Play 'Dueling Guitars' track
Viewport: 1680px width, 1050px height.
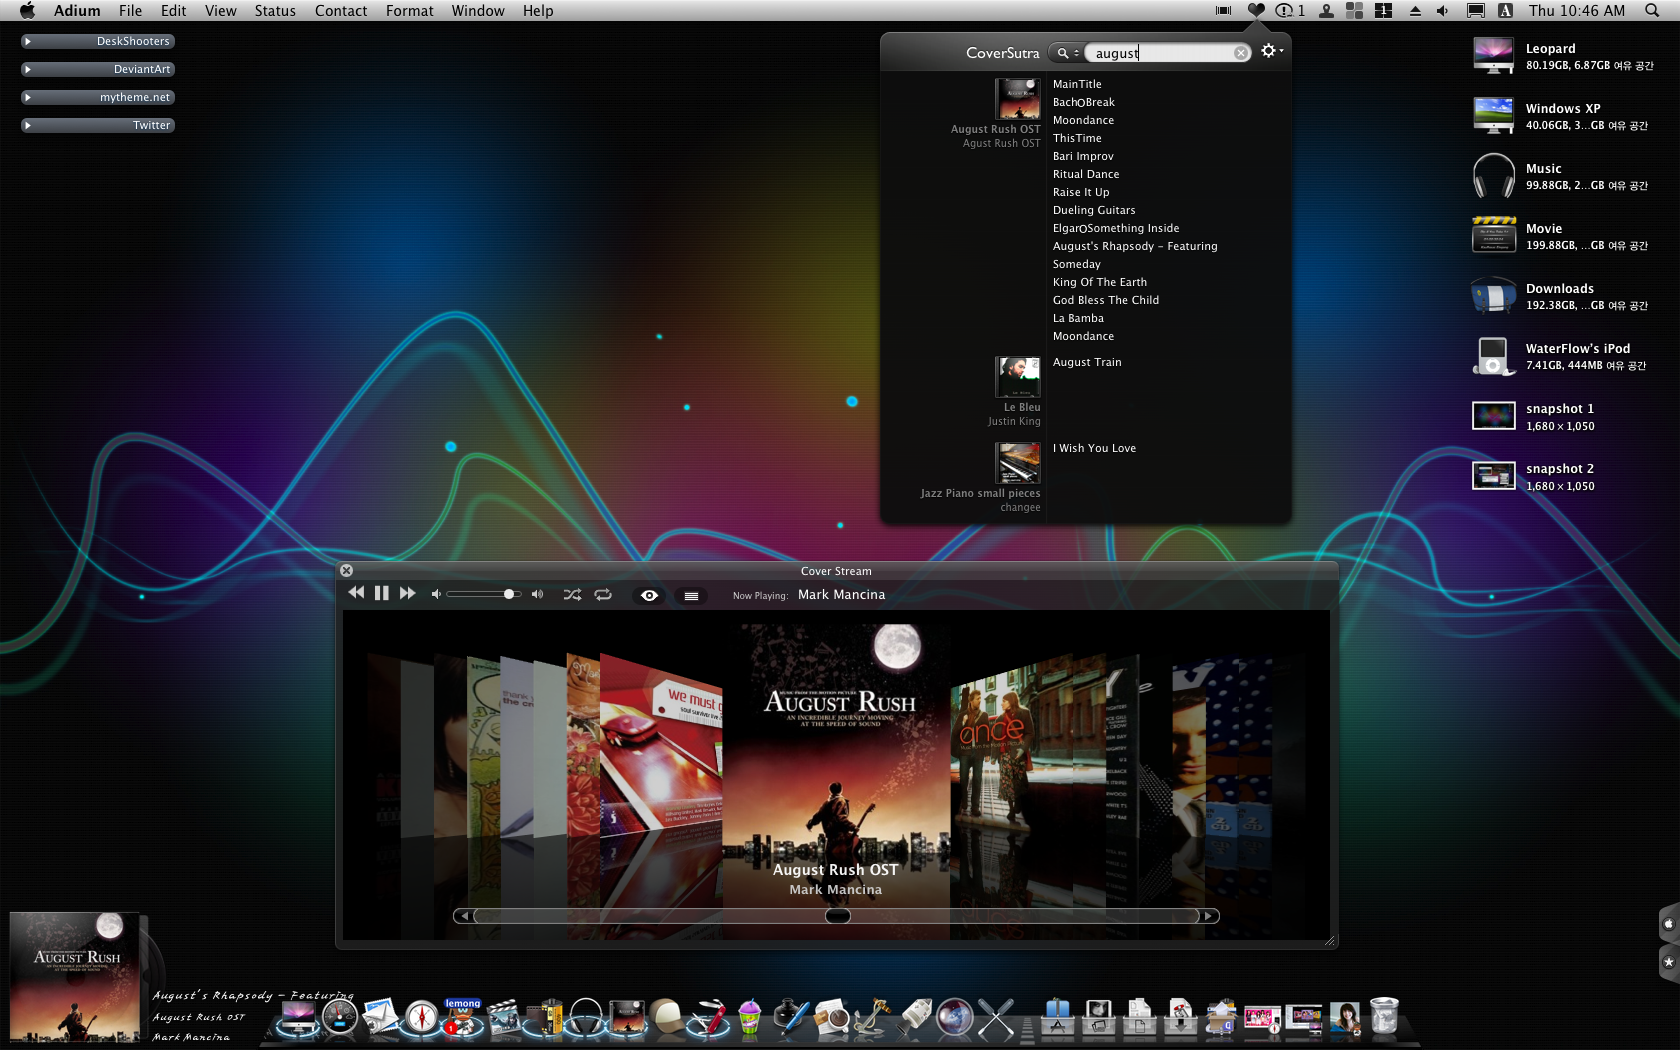click(1094, 210)
